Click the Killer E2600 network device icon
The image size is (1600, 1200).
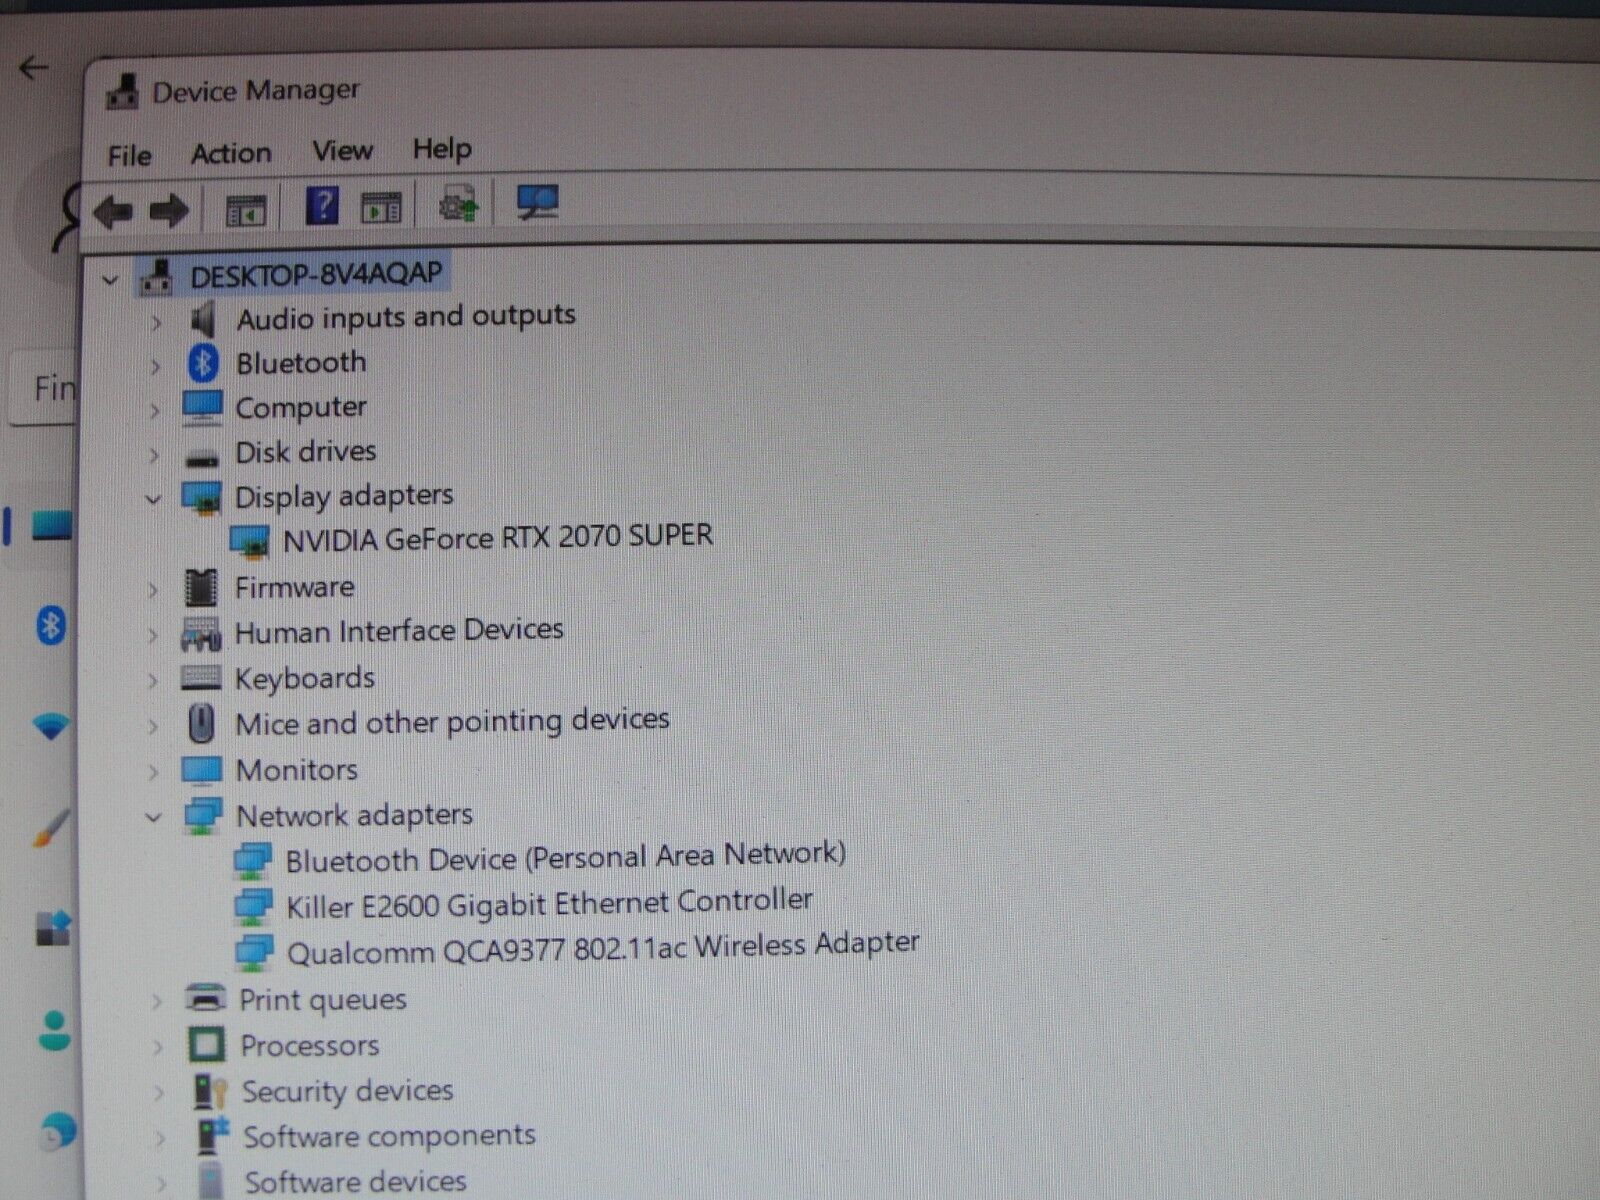253,908
